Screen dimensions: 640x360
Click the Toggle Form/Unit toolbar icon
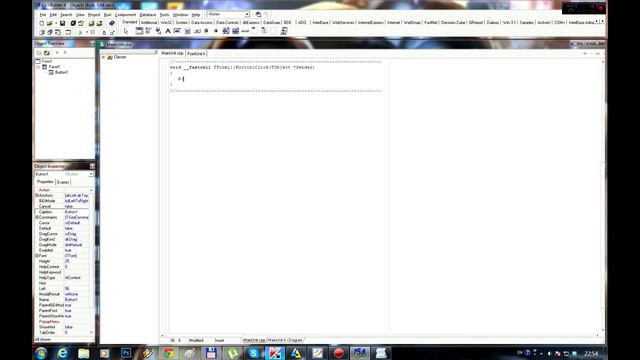pos(58,32)
